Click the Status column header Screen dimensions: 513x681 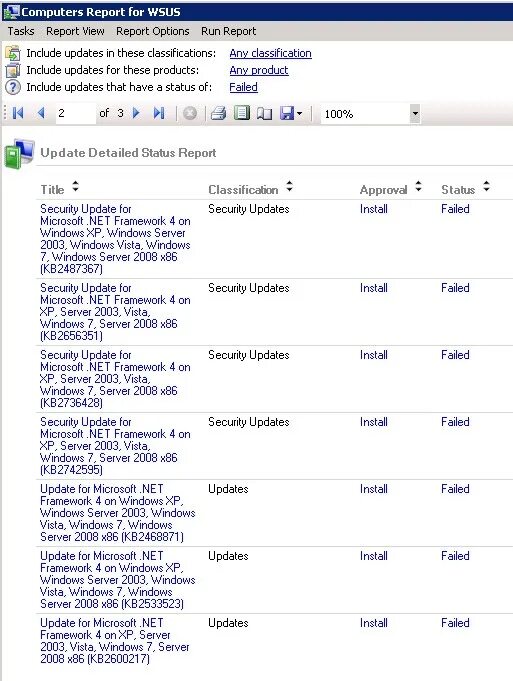(x=458, y=190)
